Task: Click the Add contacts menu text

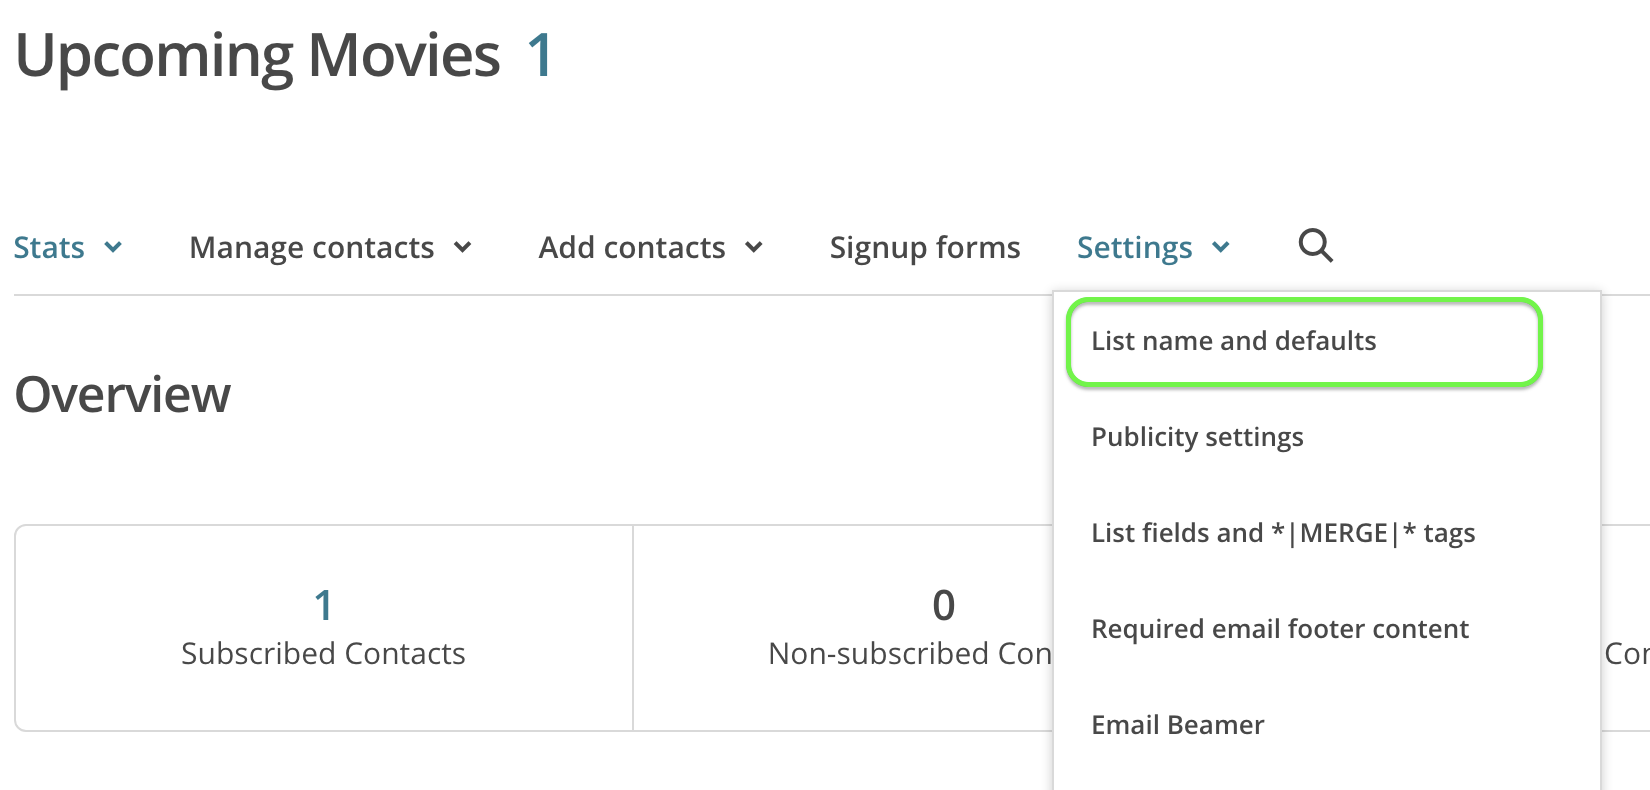Action: [x=632, y=247]
